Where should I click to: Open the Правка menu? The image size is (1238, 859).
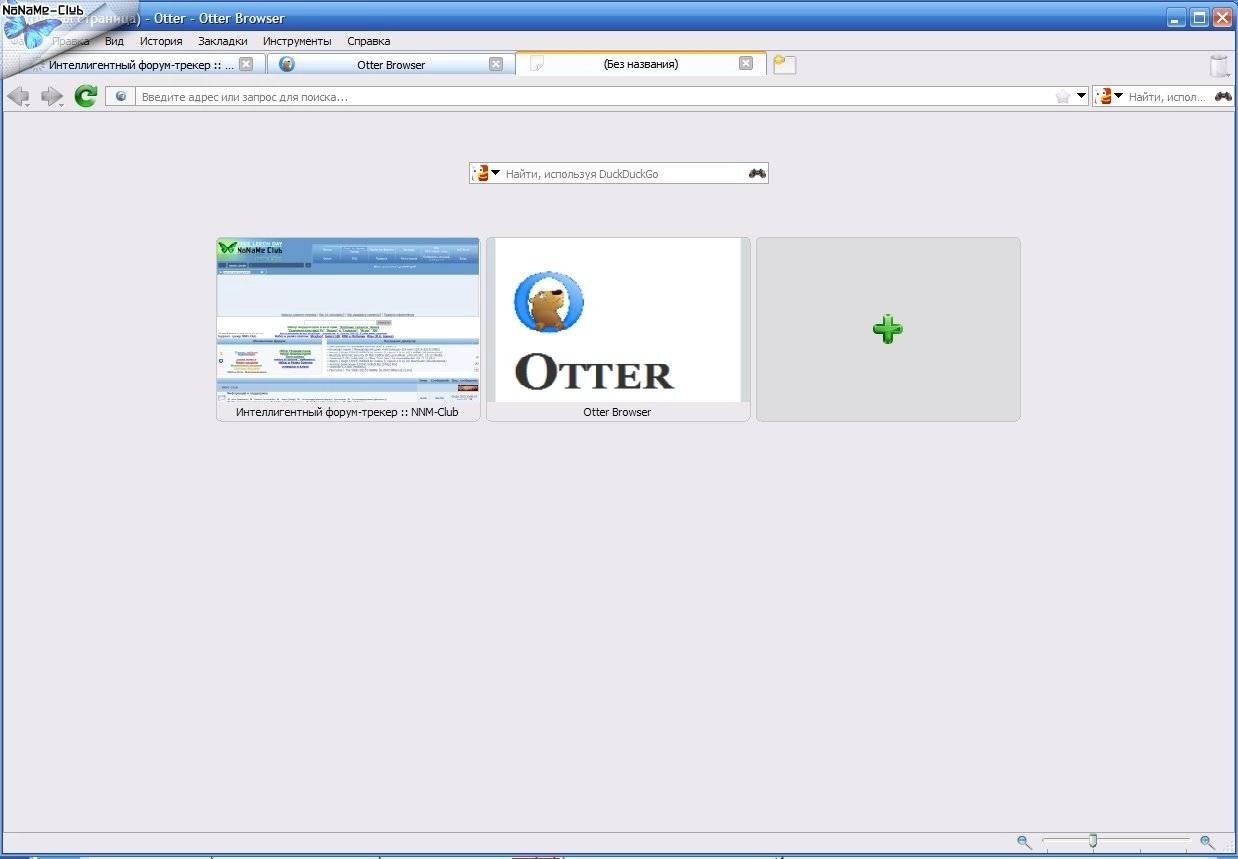[x=70, y=41]
